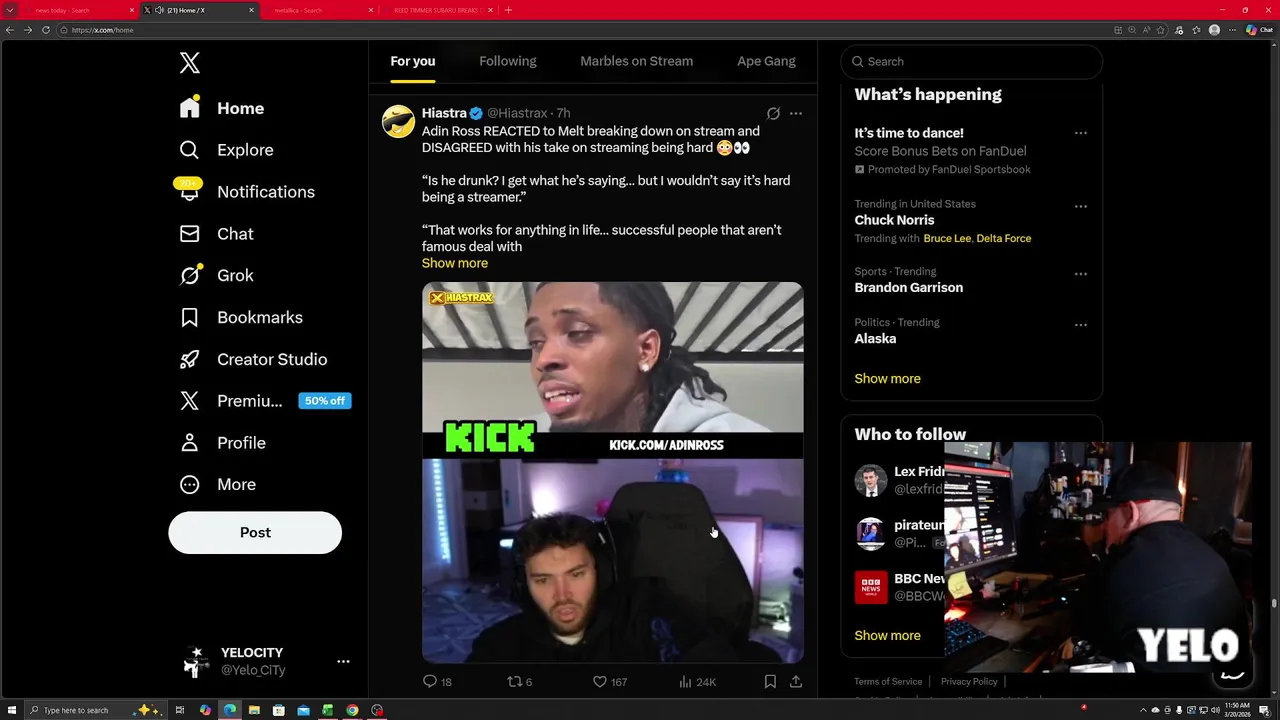The image size is (1280, 720).
Task: Open the more options menu on Hiastra post
Action: coord(796,113)
